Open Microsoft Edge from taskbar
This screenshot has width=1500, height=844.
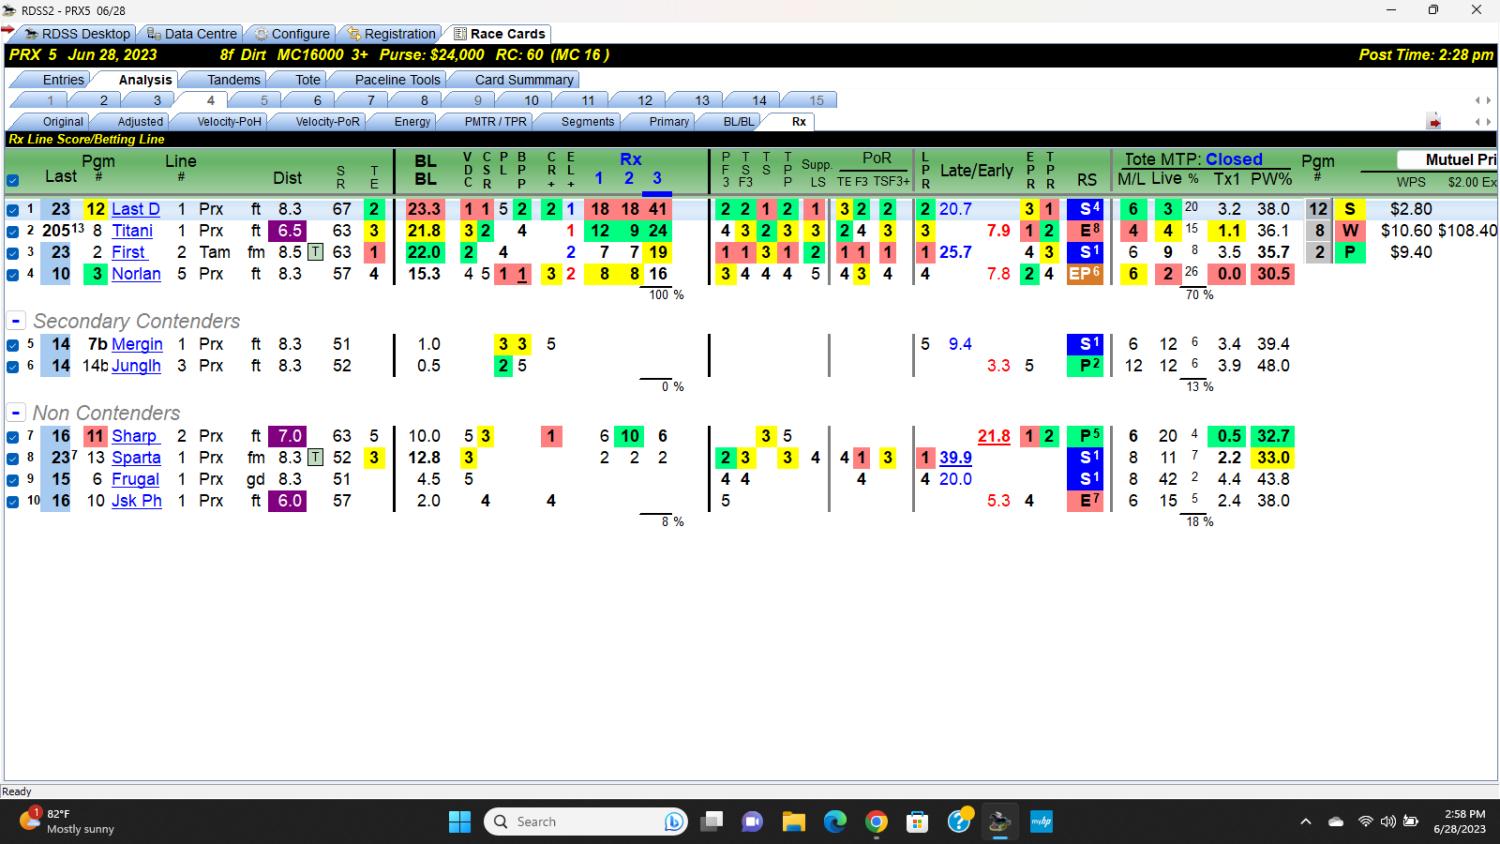tap(834, 822)
